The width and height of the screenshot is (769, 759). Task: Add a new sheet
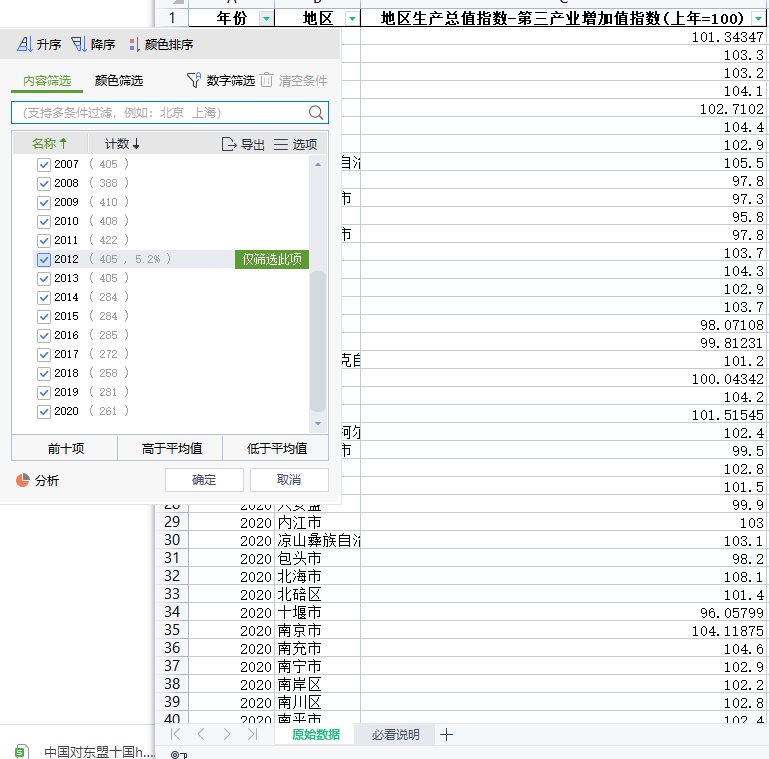point(446,734)
